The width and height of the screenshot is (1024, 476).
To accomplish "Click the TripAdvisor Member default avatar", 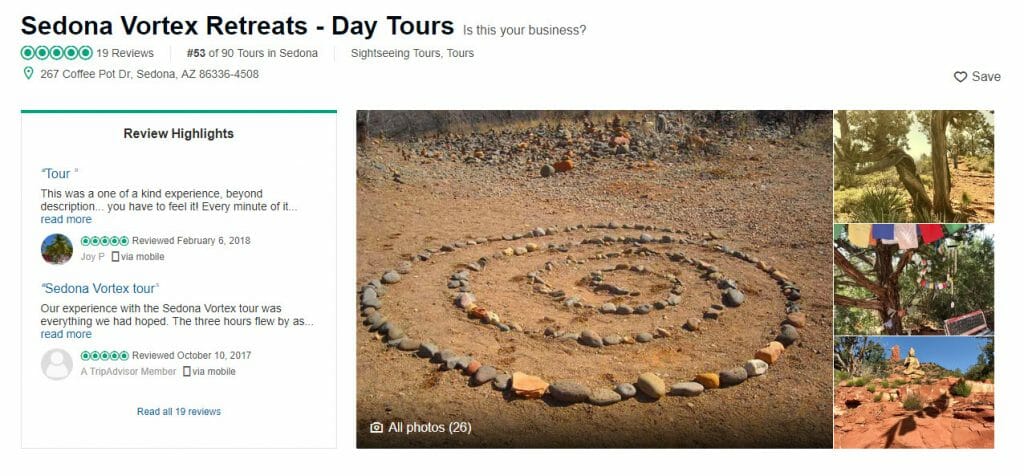I will [57, 364].
